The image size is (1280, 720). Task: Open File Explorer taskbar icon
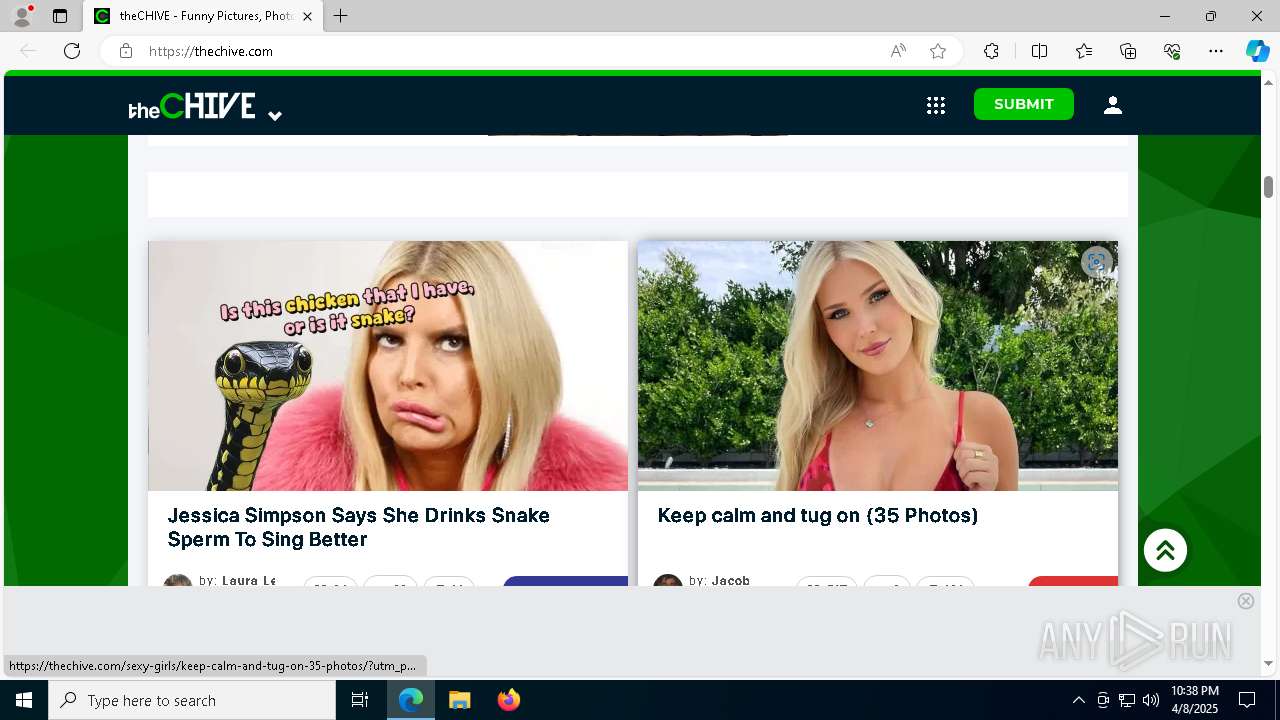click(x=459, y=700)
